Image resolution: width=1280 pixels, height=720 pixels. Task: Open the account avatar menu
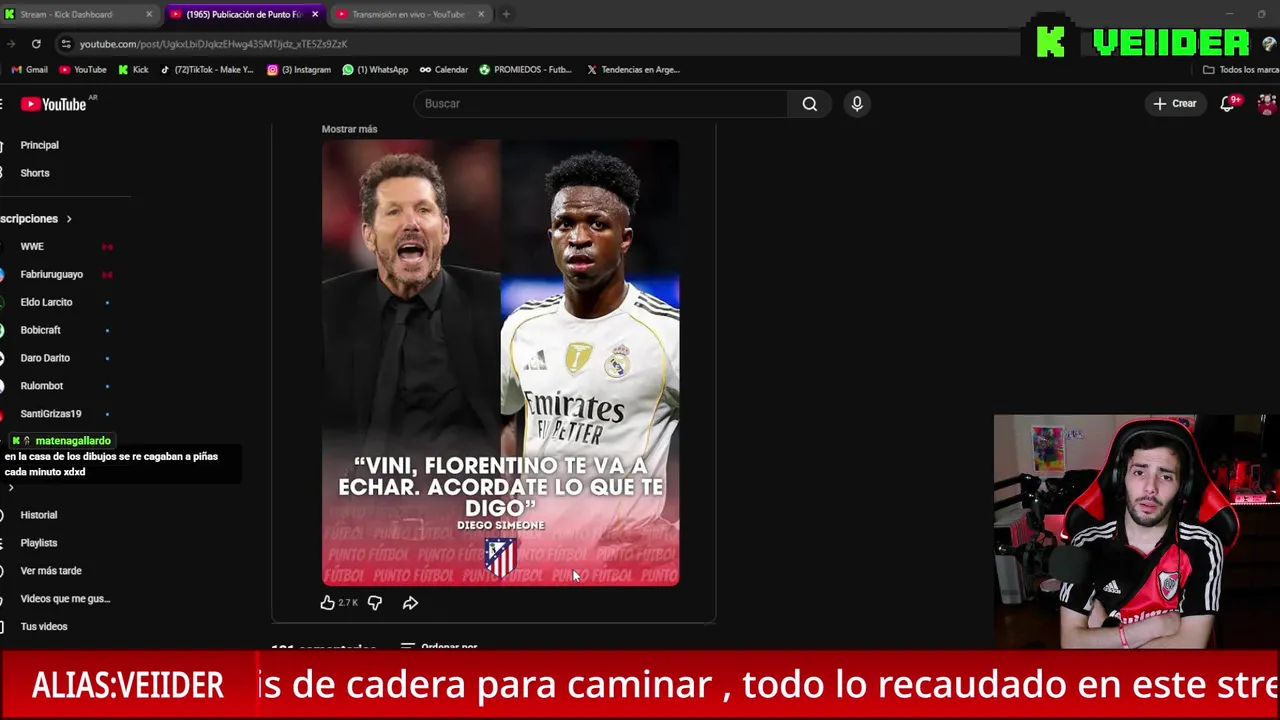(x=1267, y=104)
